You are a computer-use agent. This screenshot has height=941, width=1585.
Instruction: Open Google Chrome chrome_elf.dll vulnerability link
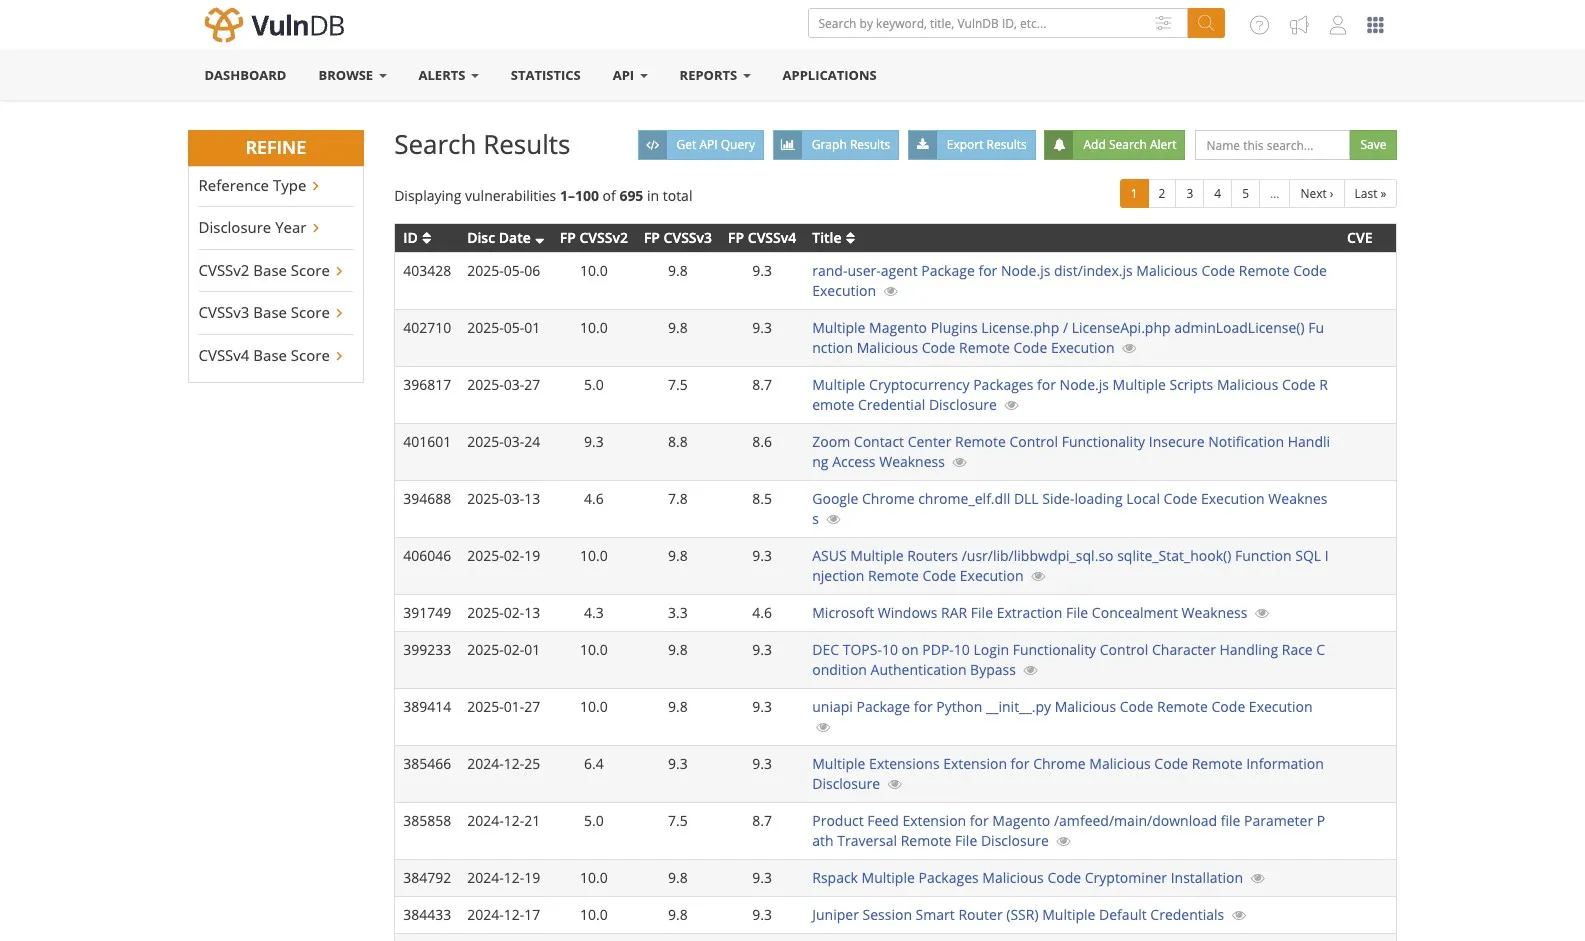(x=1070, y=509)
